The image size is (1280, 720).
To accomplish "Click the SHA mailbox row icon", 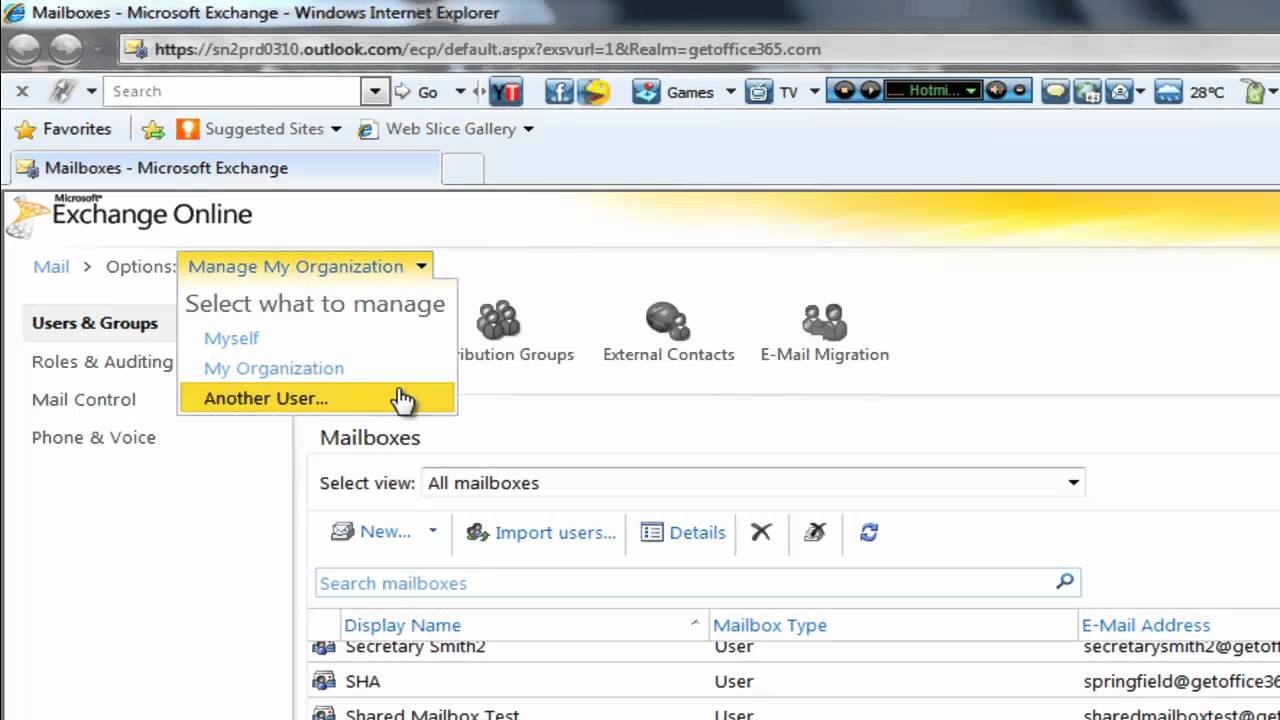I will 323,681.
